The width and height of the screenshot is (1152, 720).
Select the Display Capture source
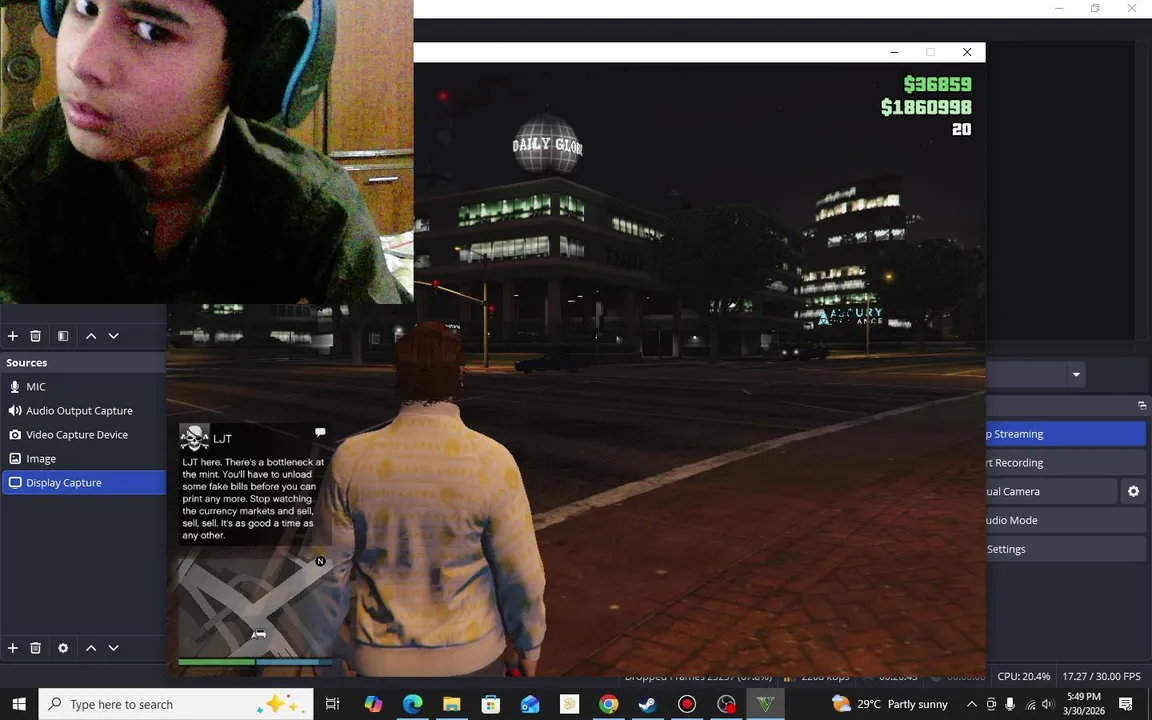83,483
